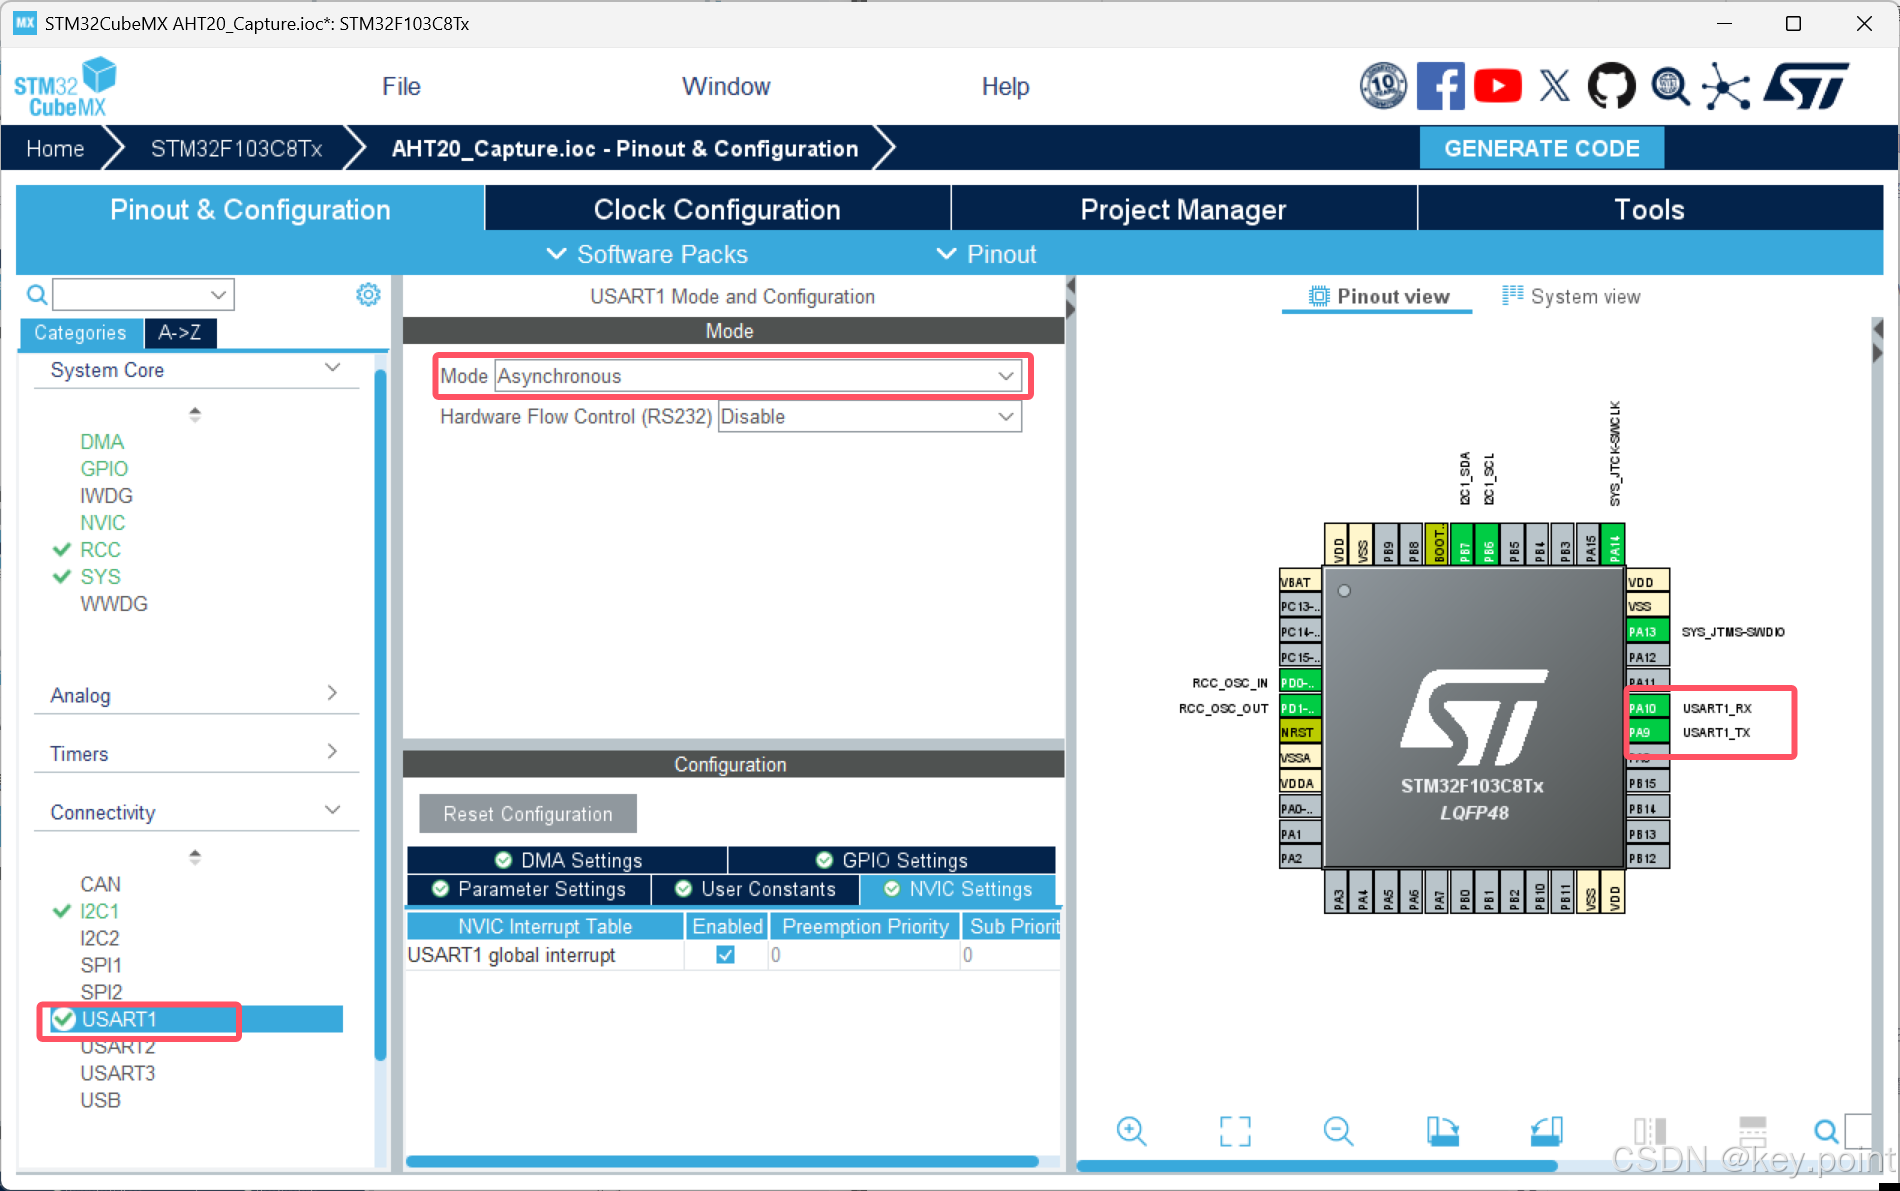Image resolution: width=1900 pixels, height=1191 pixels.
Task: Select I2C1 in the Connectivity list
Action: tap(99, 911)
